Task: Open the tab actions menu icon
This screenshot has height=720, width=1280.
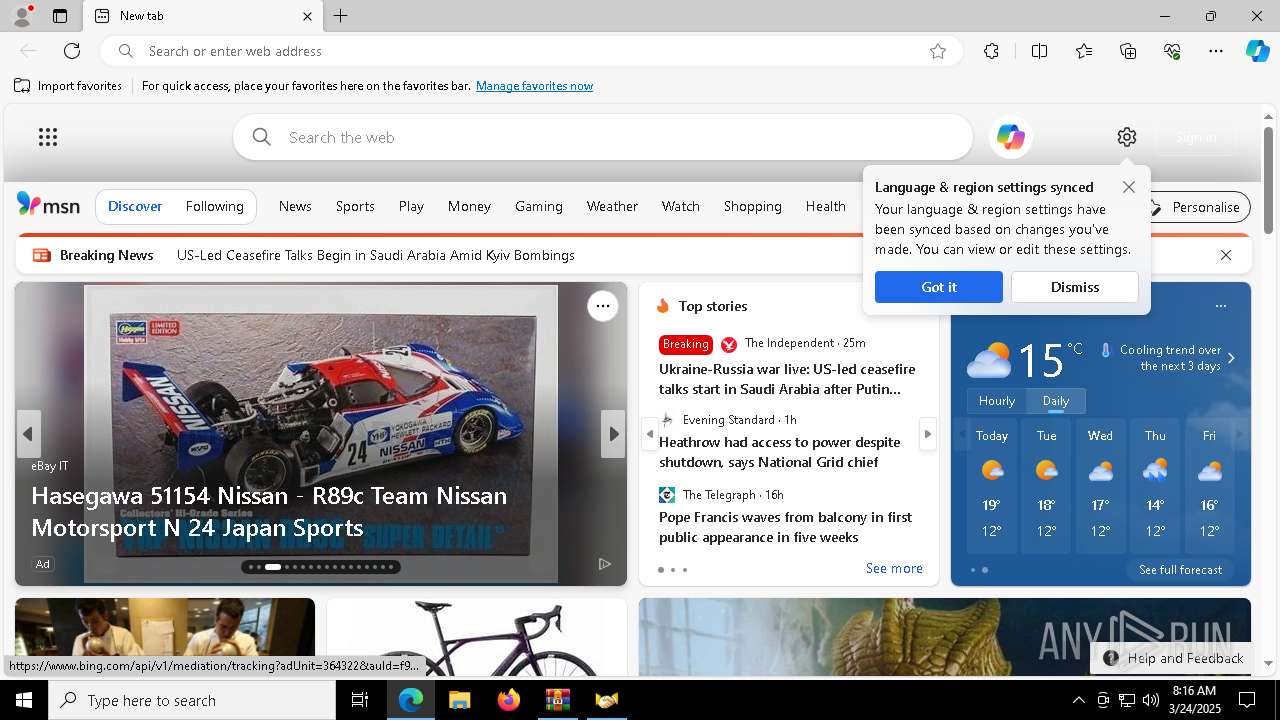Action: coord(60,16)
